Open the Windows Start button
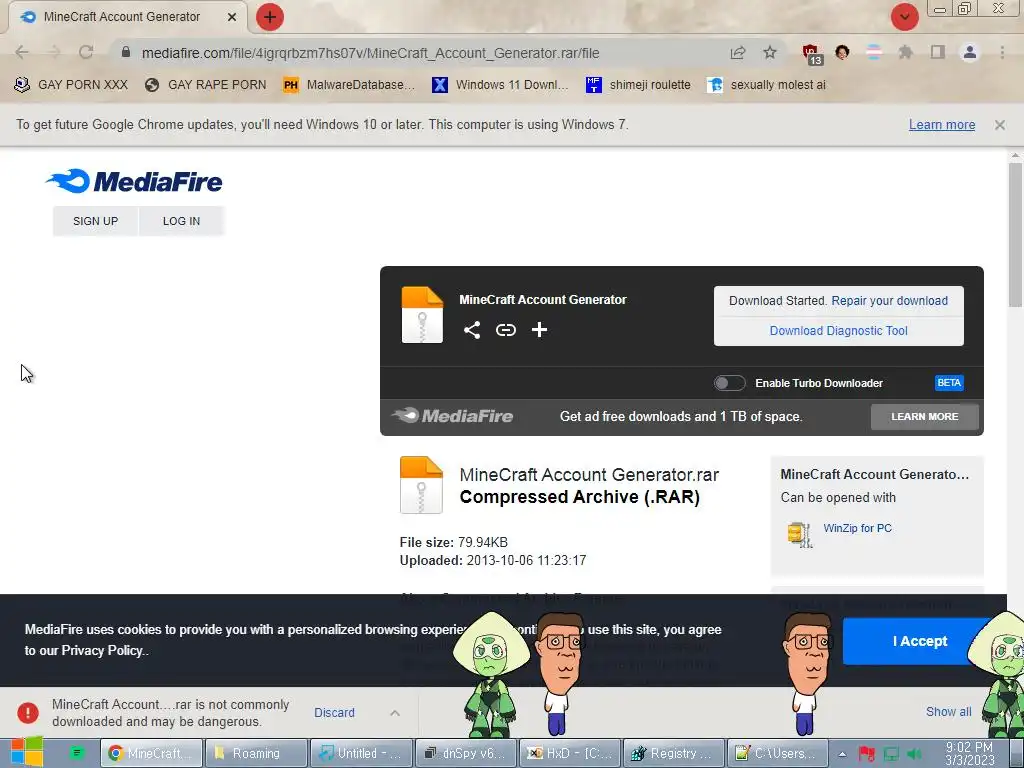This screenshot has height=768, width=1024. [x=27, y=752]
